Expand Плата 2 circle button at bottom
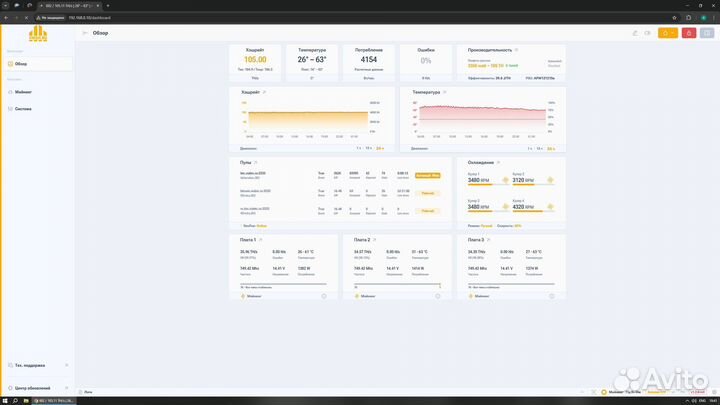 pos(438,296)
